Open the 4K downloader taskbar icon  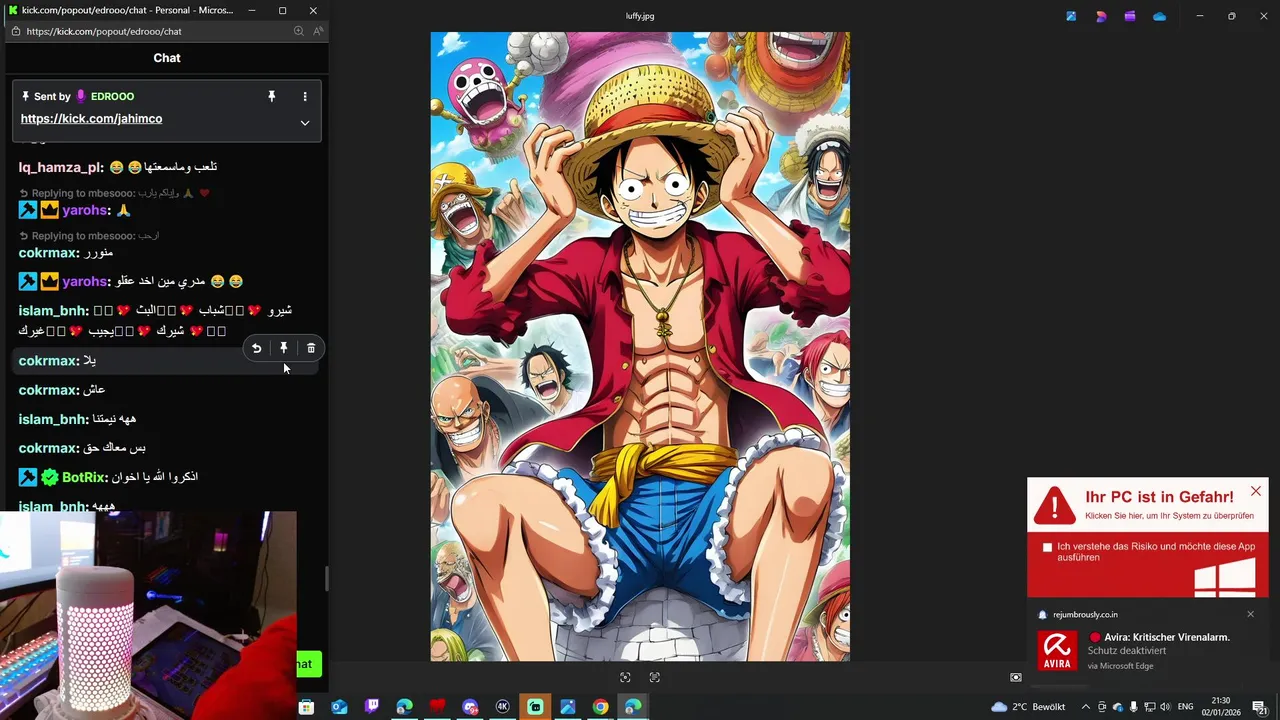[503, 707]
